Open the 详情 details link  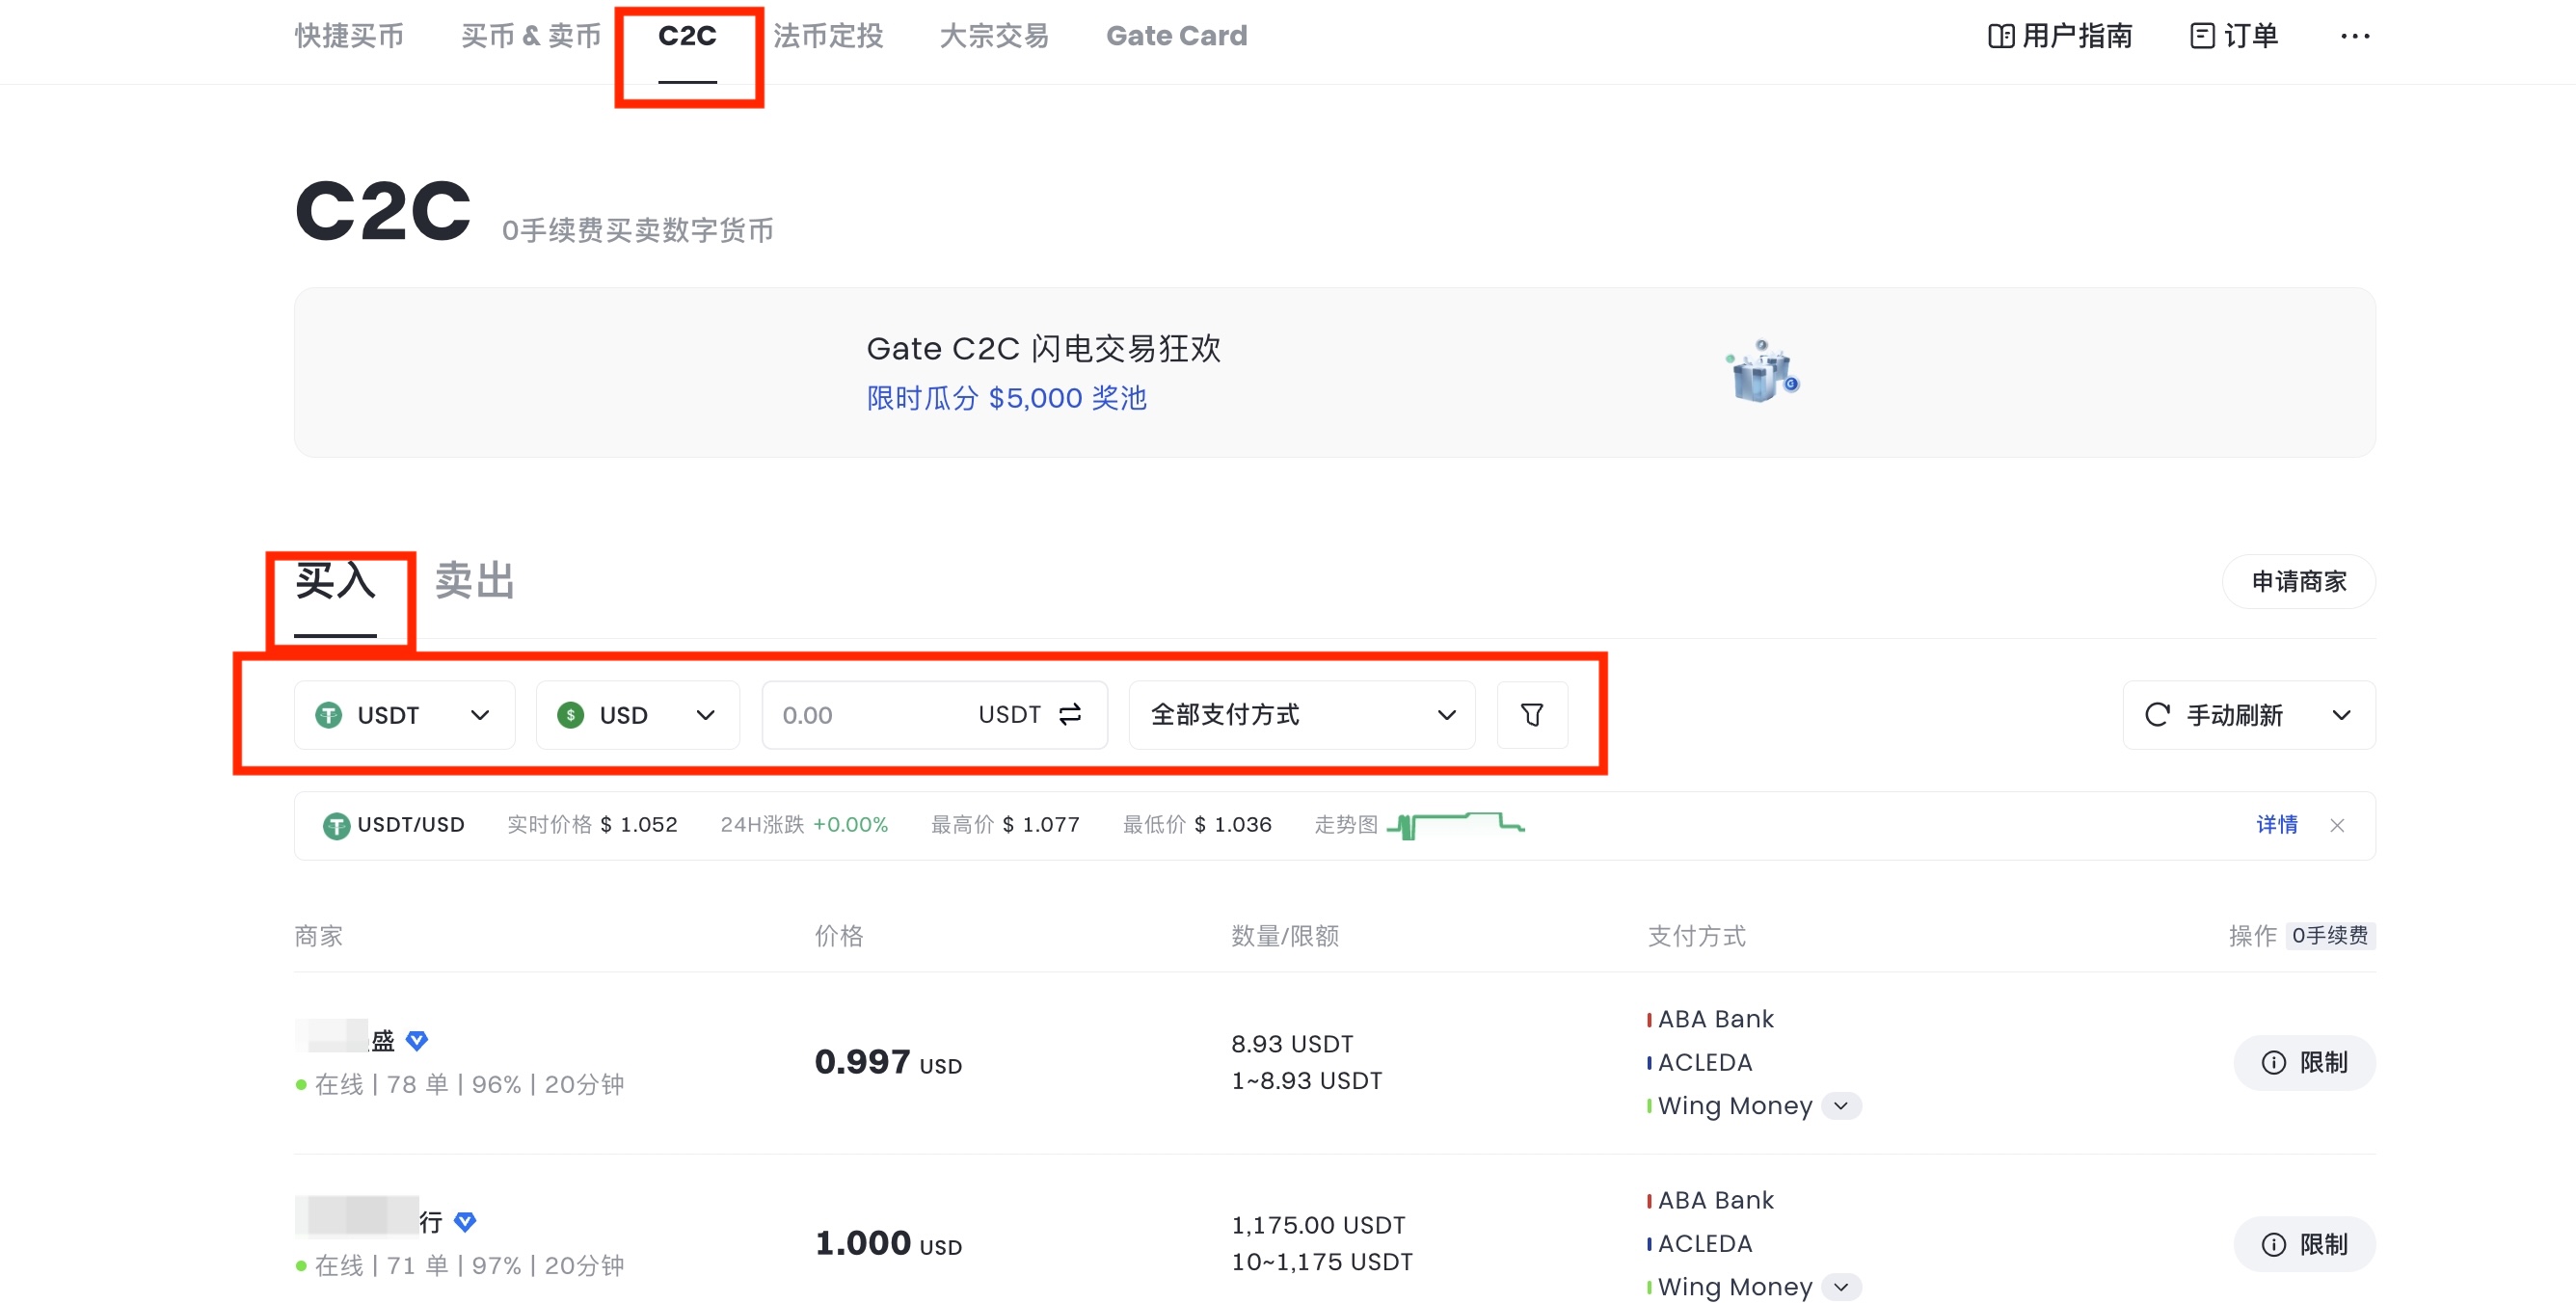pos(2276,825)
